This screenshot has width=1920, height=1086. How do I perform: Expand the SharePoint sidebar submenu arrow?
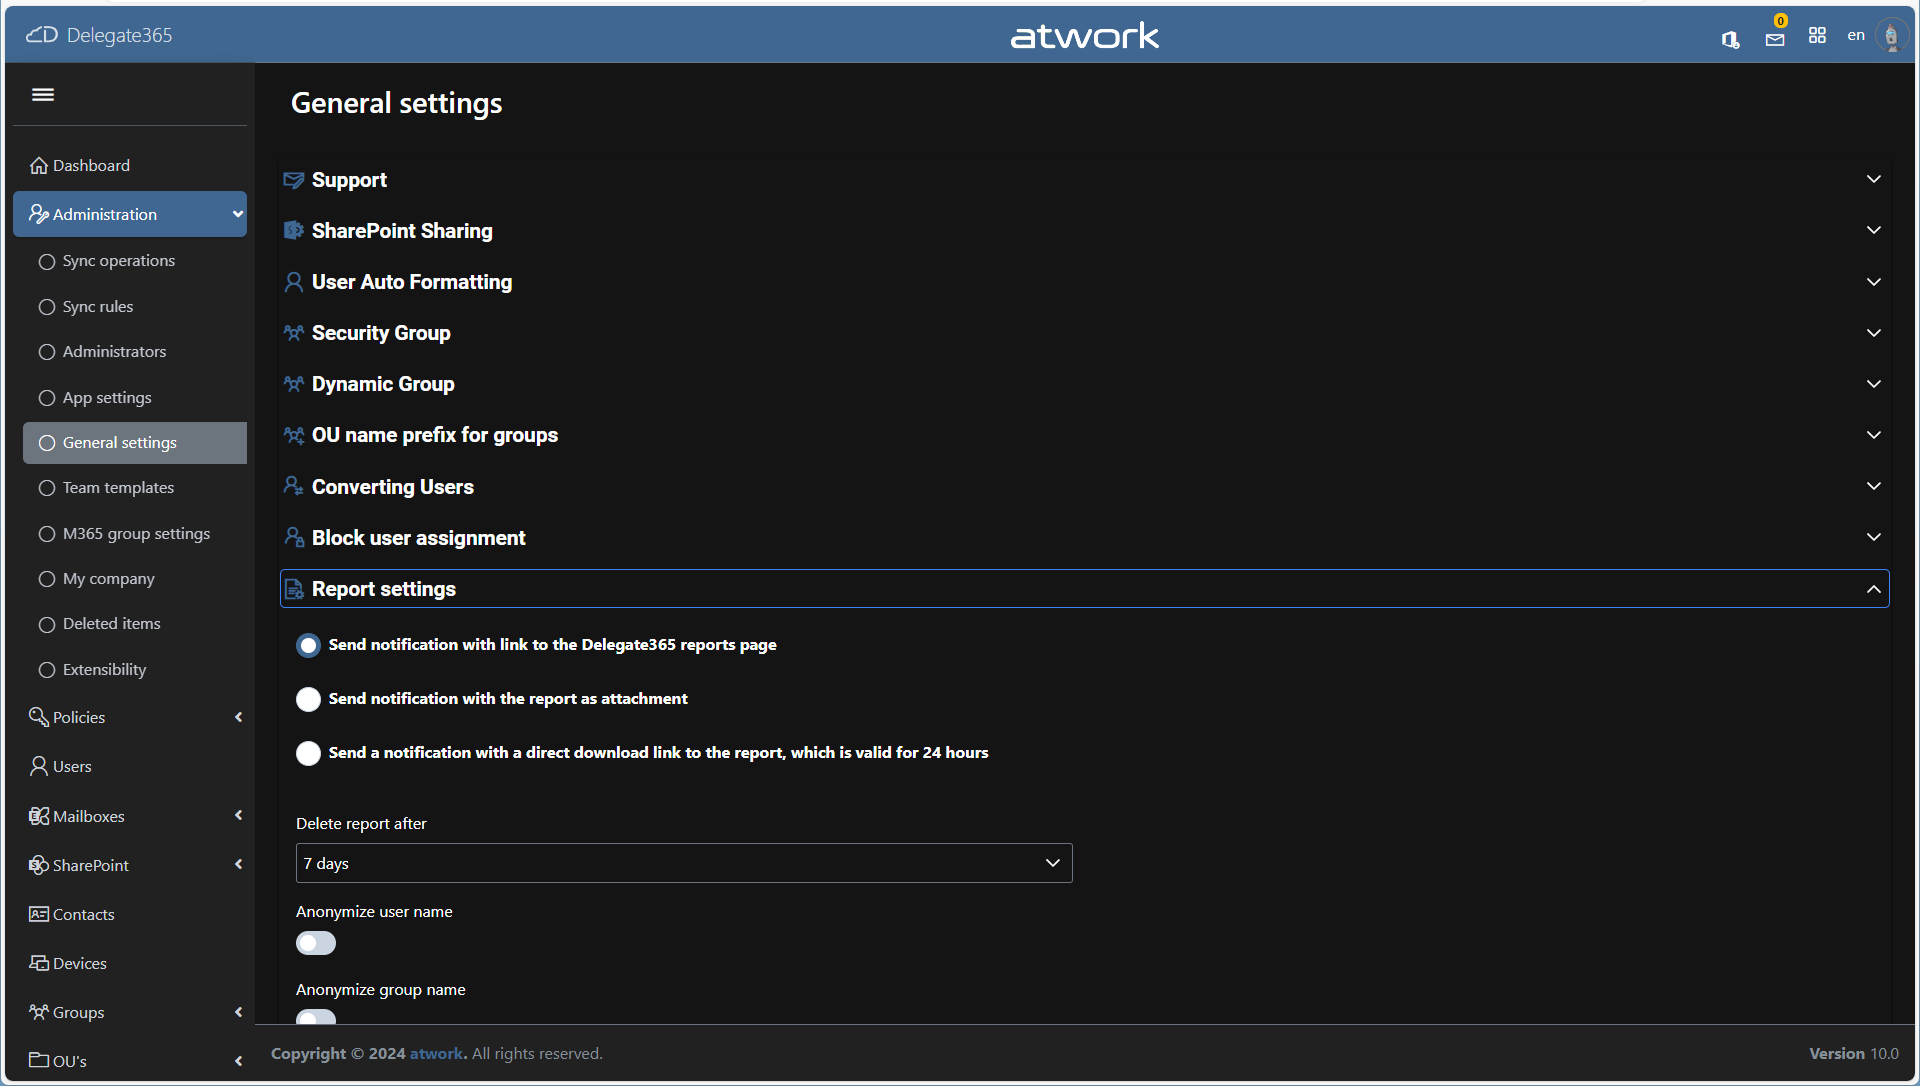pos(238,864)
